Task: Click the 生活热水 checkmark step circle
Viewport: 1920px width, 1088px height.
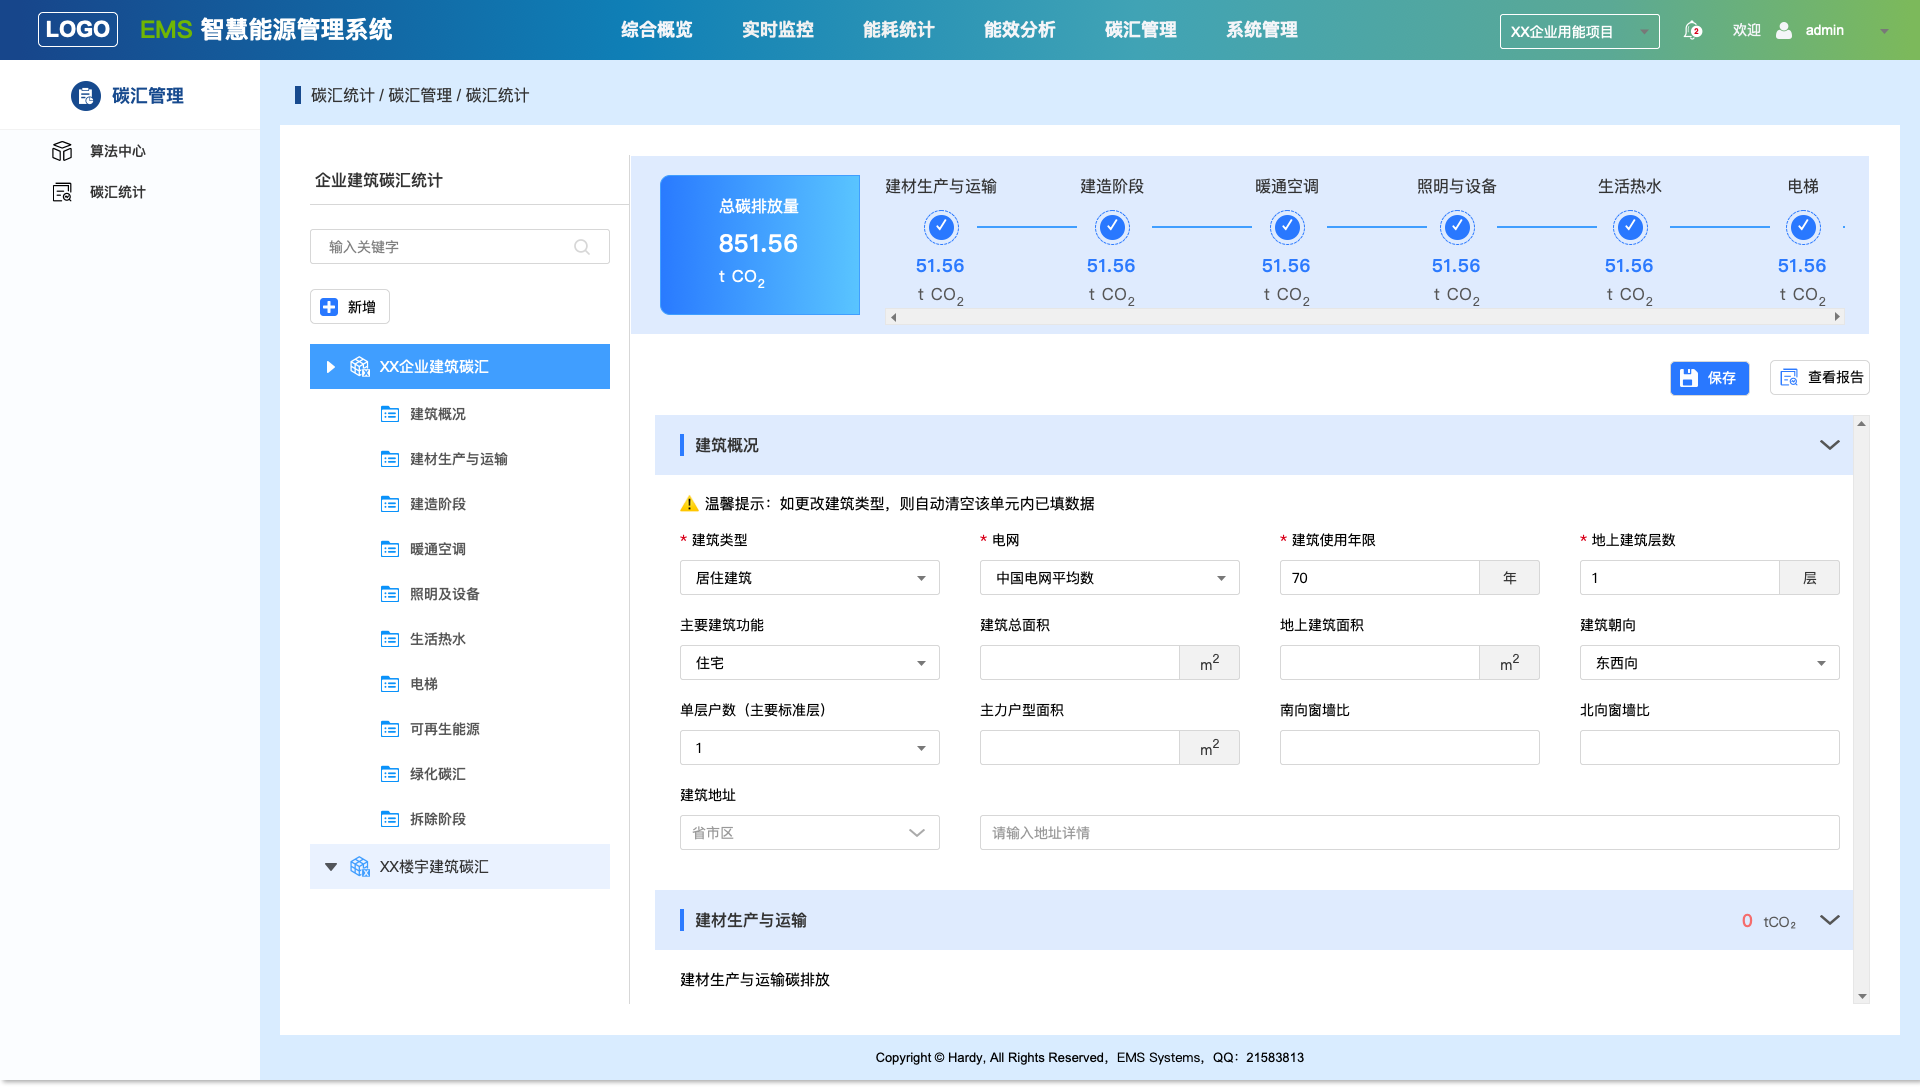Action: [x=1630, y=227]
